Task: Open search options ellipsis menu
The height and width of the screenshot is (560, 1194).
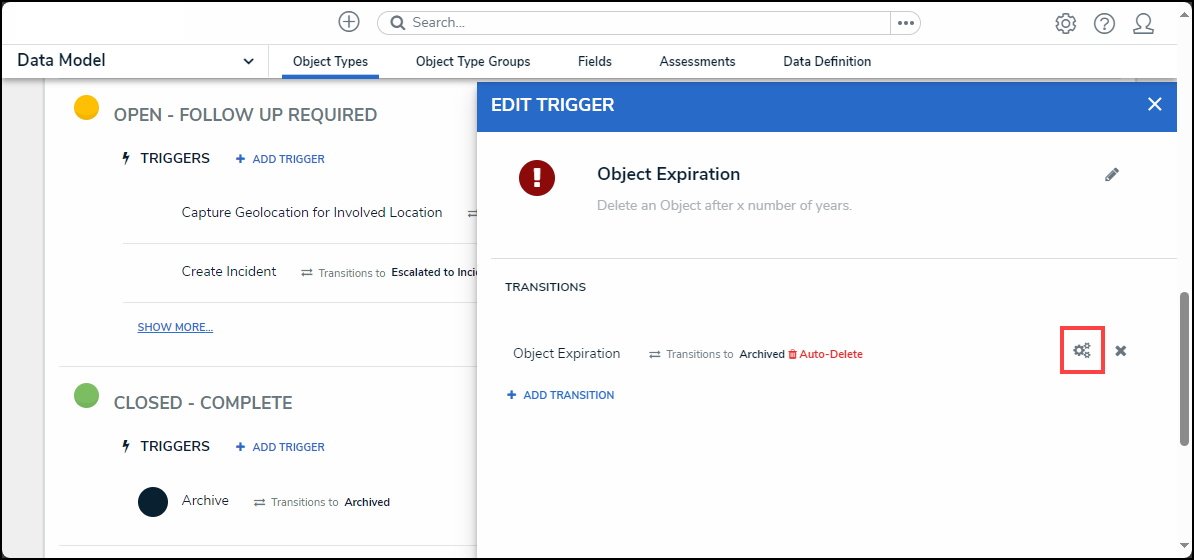Action: (906, 23)
